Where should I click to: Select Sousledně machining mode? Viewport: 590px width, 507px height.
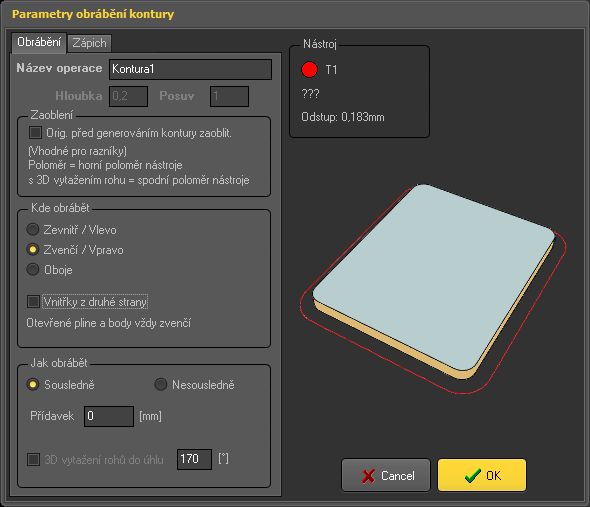[x=33, y=384]
